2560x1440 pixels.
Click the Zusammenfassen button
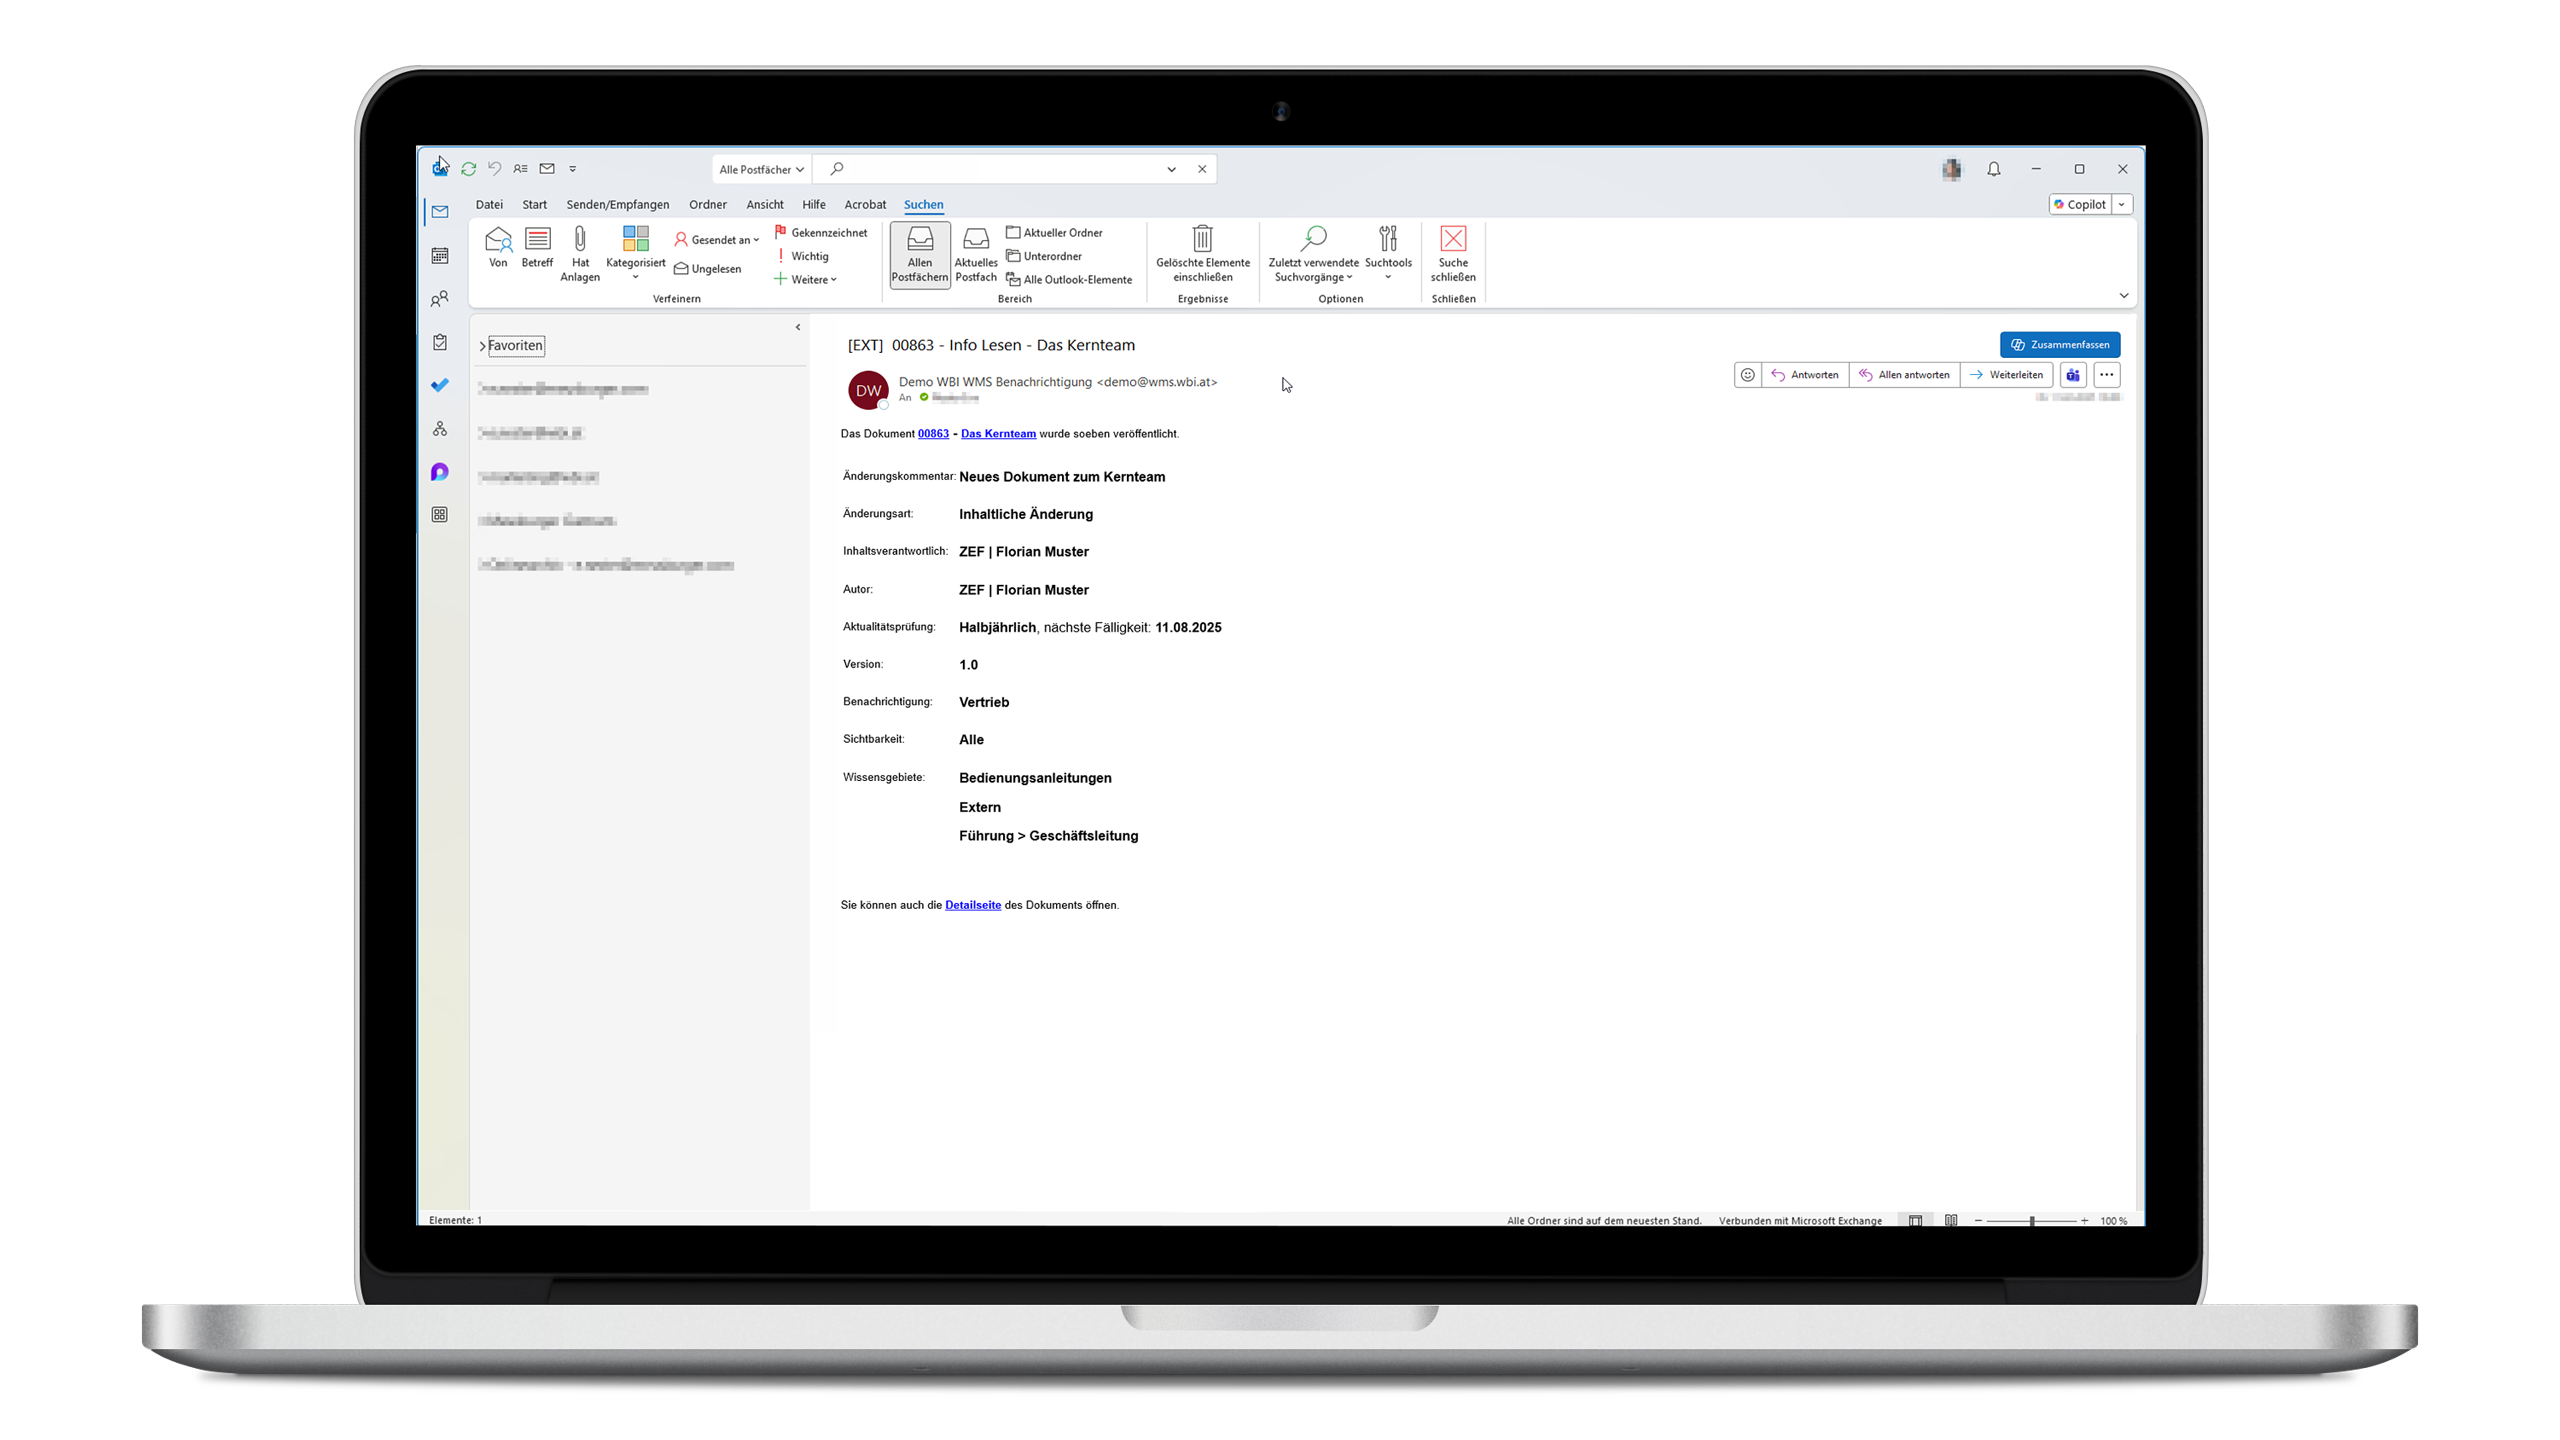click(2059, 345)
